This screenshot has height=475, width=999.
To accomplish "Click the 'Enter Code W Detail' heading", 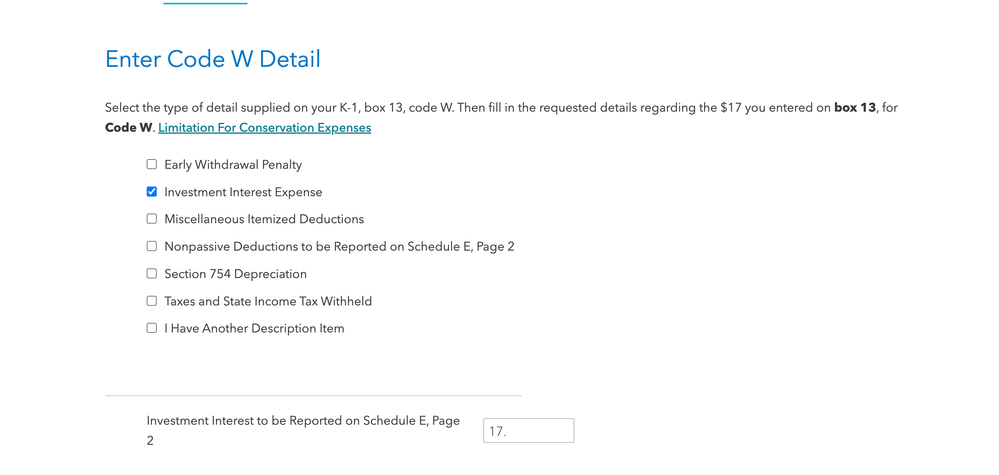I will coord(213,59).
